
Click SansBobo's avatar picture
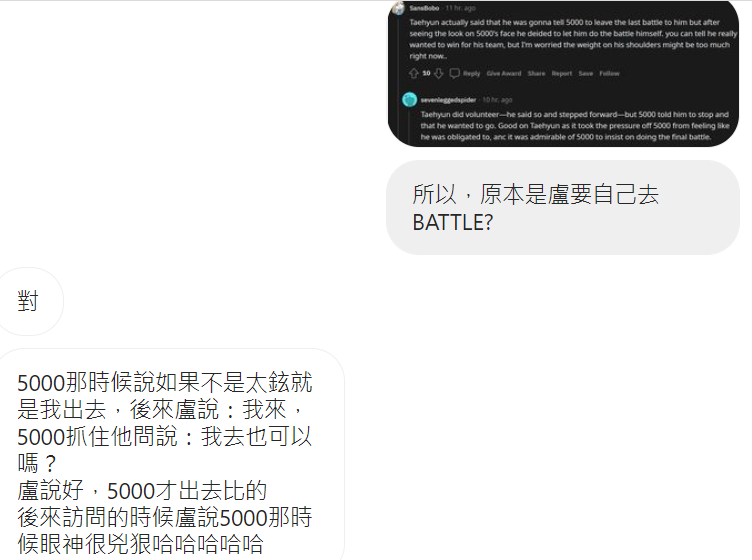pyautogui.click(x=399, y=8)
